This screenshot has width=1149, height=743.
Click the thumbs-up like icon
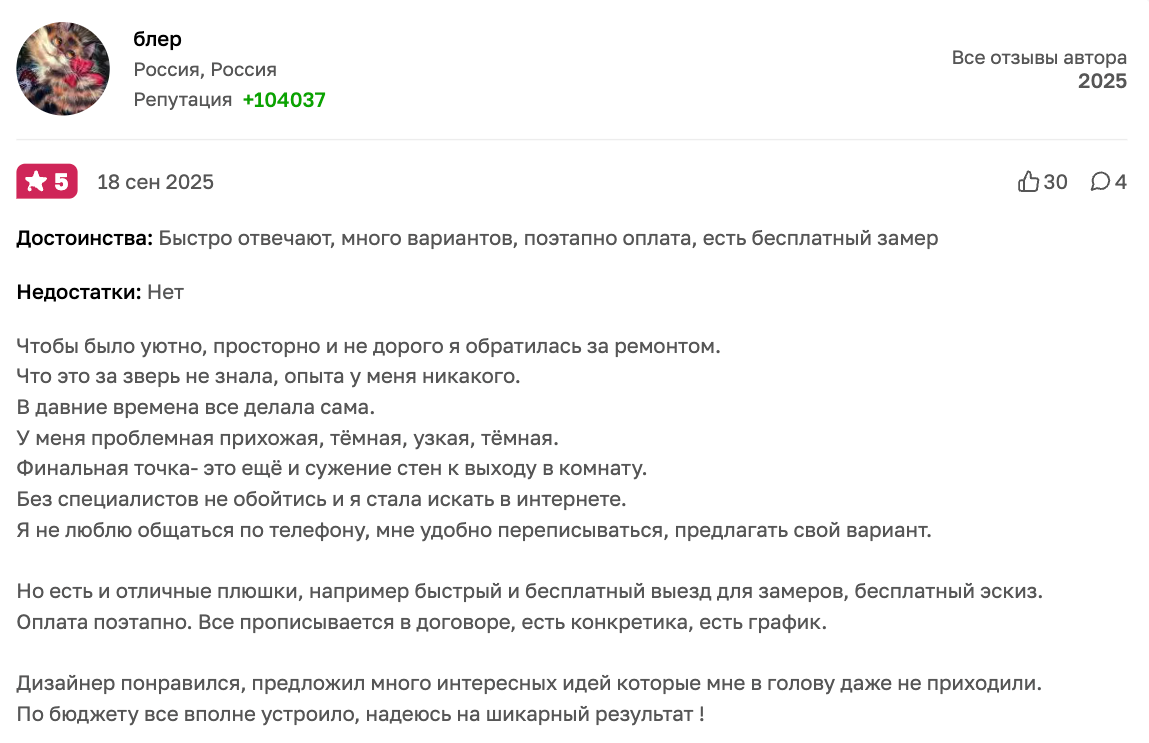(1028, 182)
